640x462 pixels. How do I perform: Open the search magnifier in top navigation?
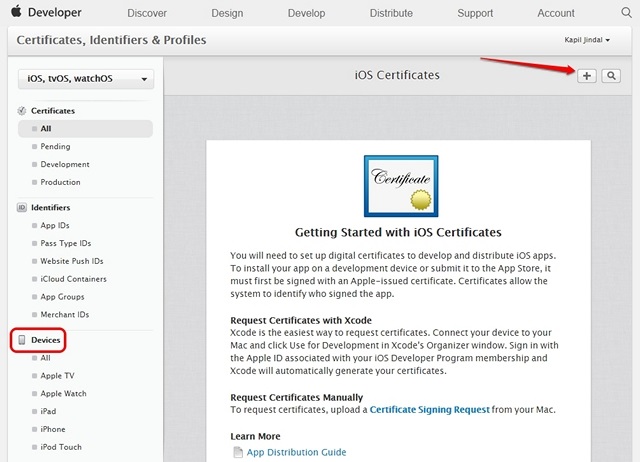[x=626, y=12]
